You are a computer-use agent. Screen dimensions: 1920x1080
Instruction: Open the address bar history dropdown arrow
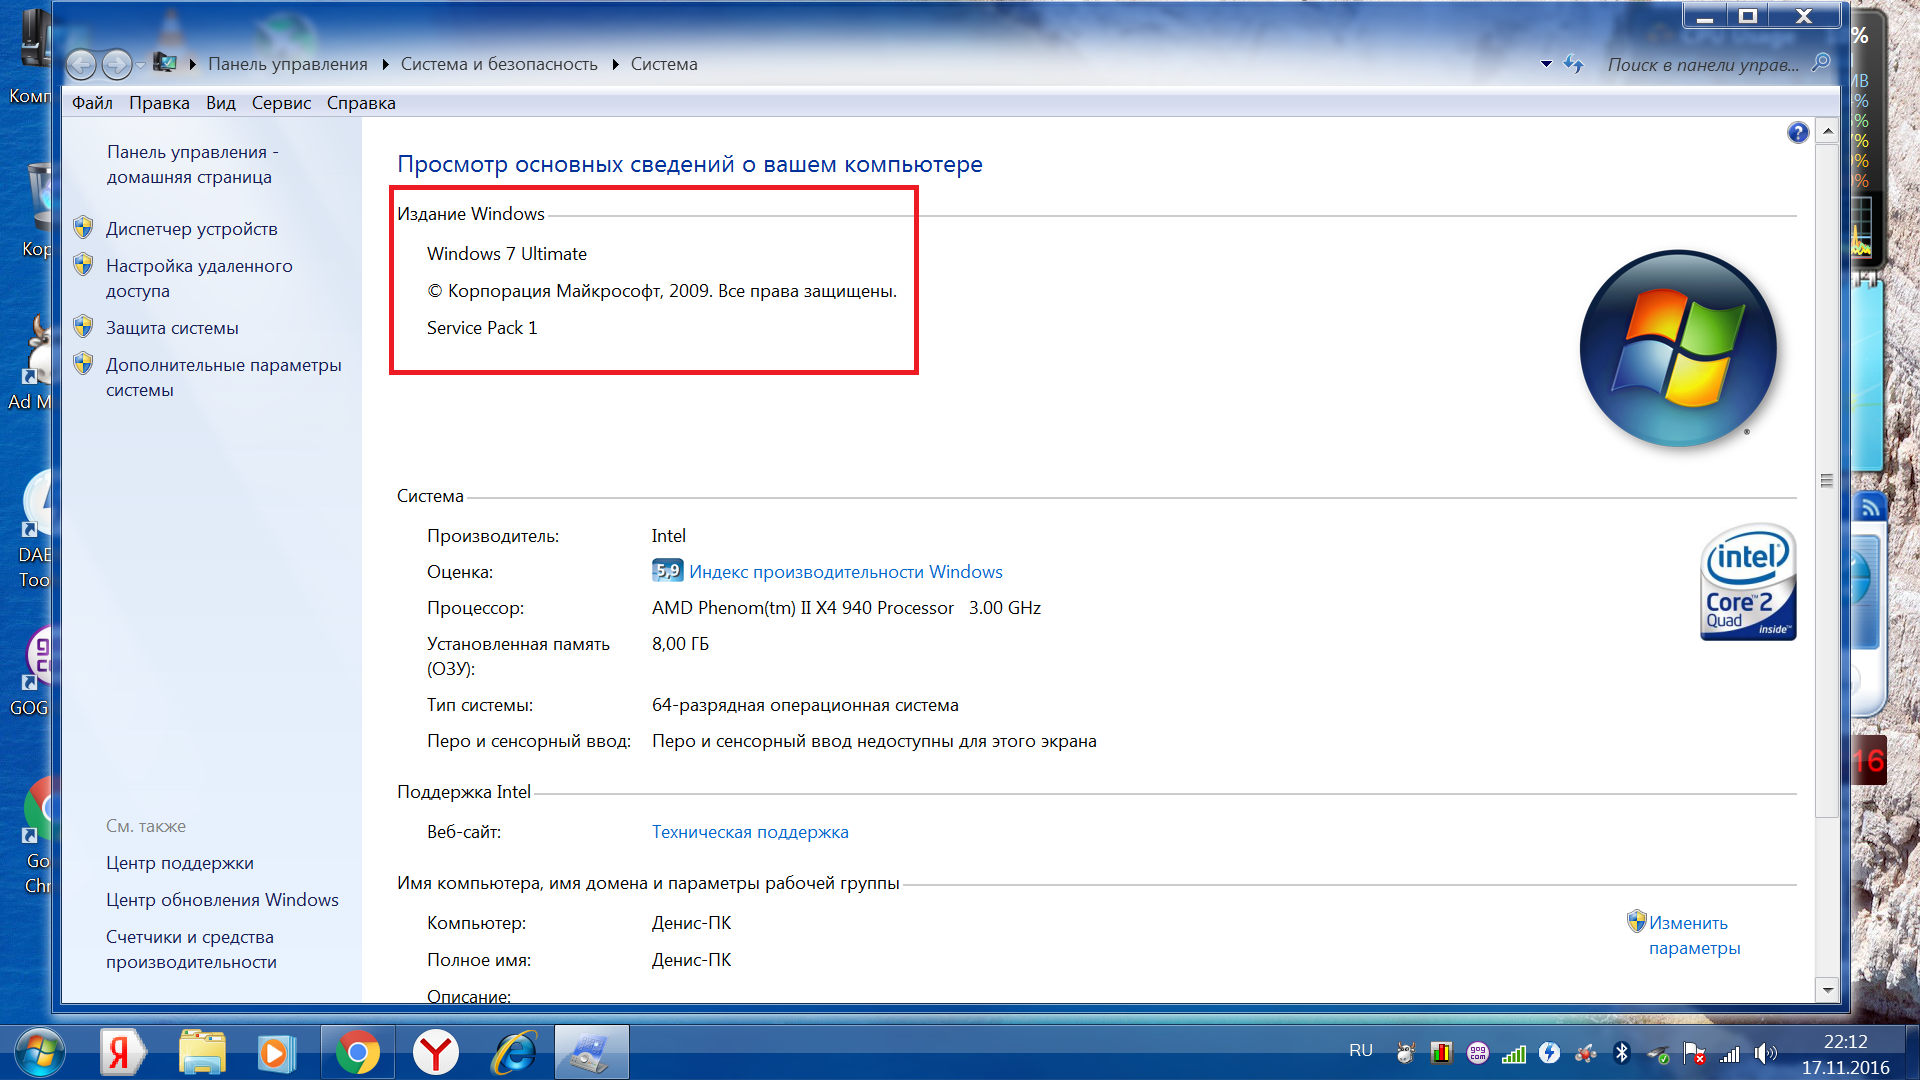[1546, 64]
